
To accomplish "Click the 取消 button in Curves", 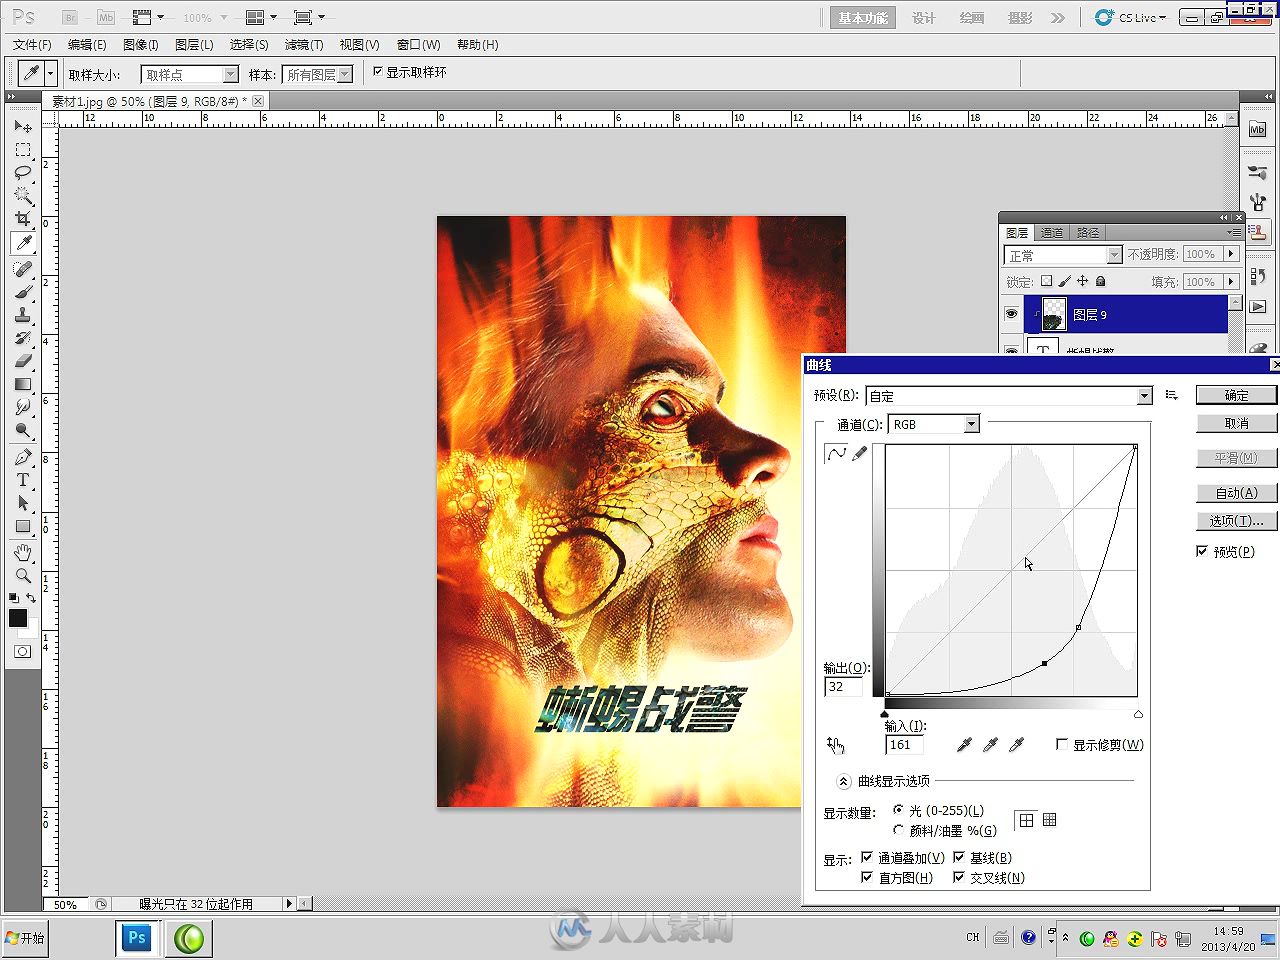I will 1236,423.
